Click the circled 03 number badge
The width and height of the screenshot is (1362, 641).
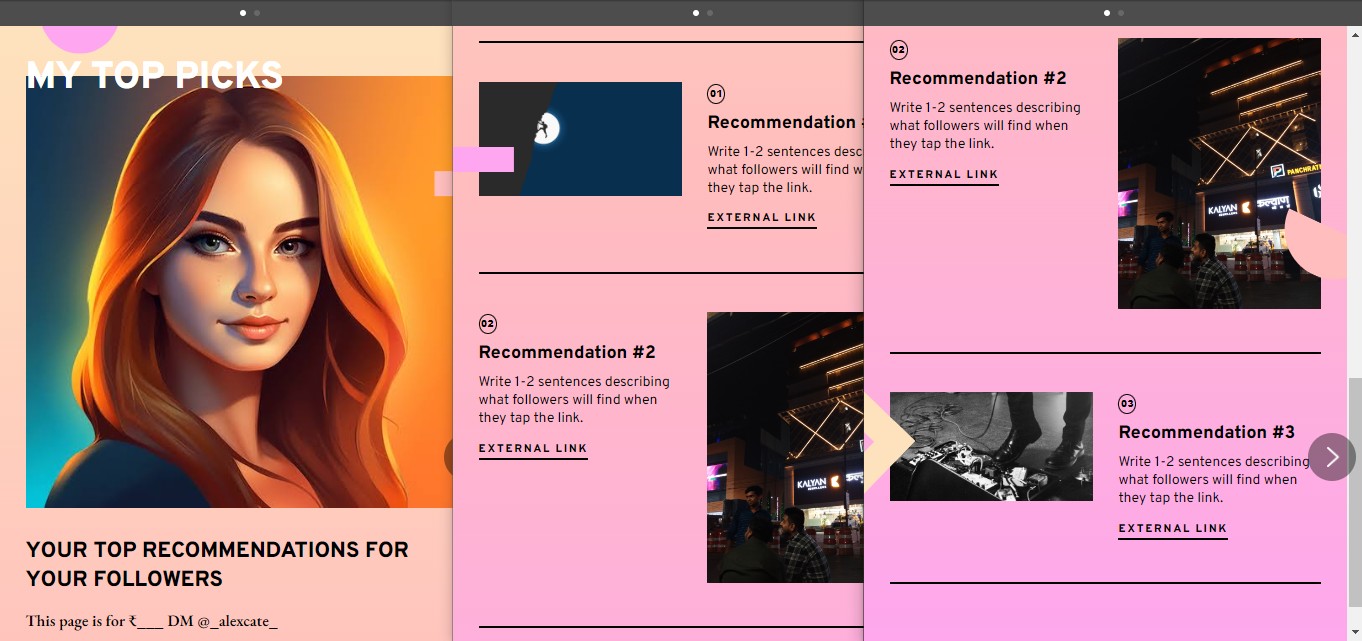[1127, 404]
